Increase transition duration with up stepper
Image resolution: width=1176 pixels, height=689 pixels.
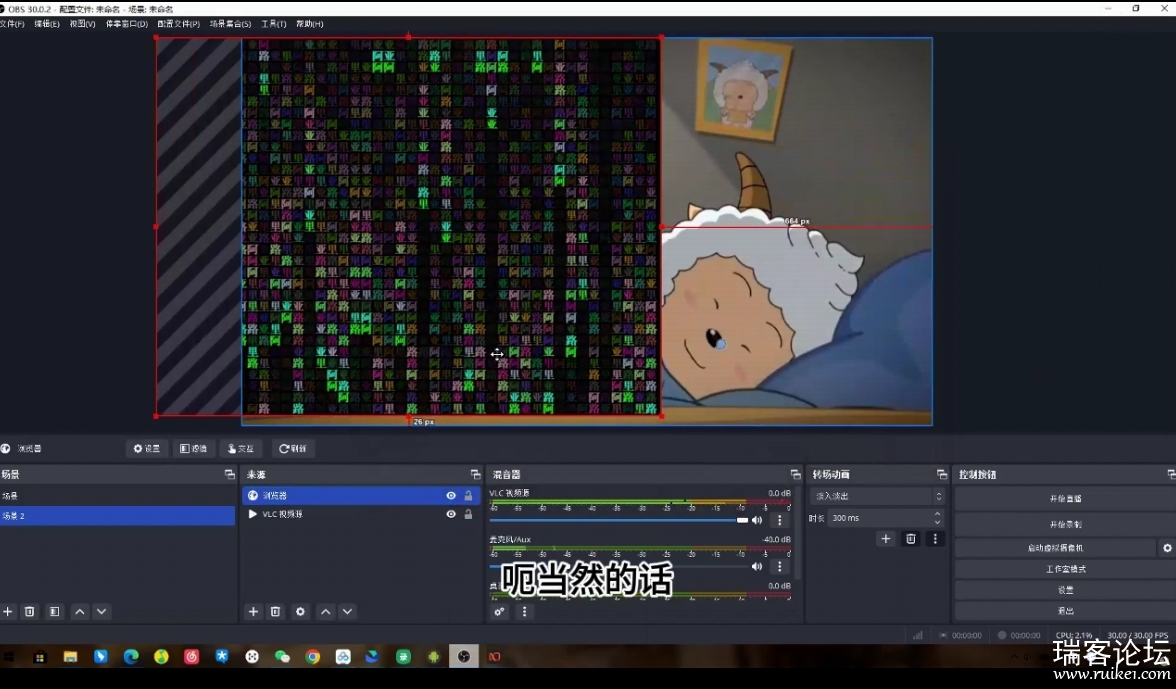938,514
